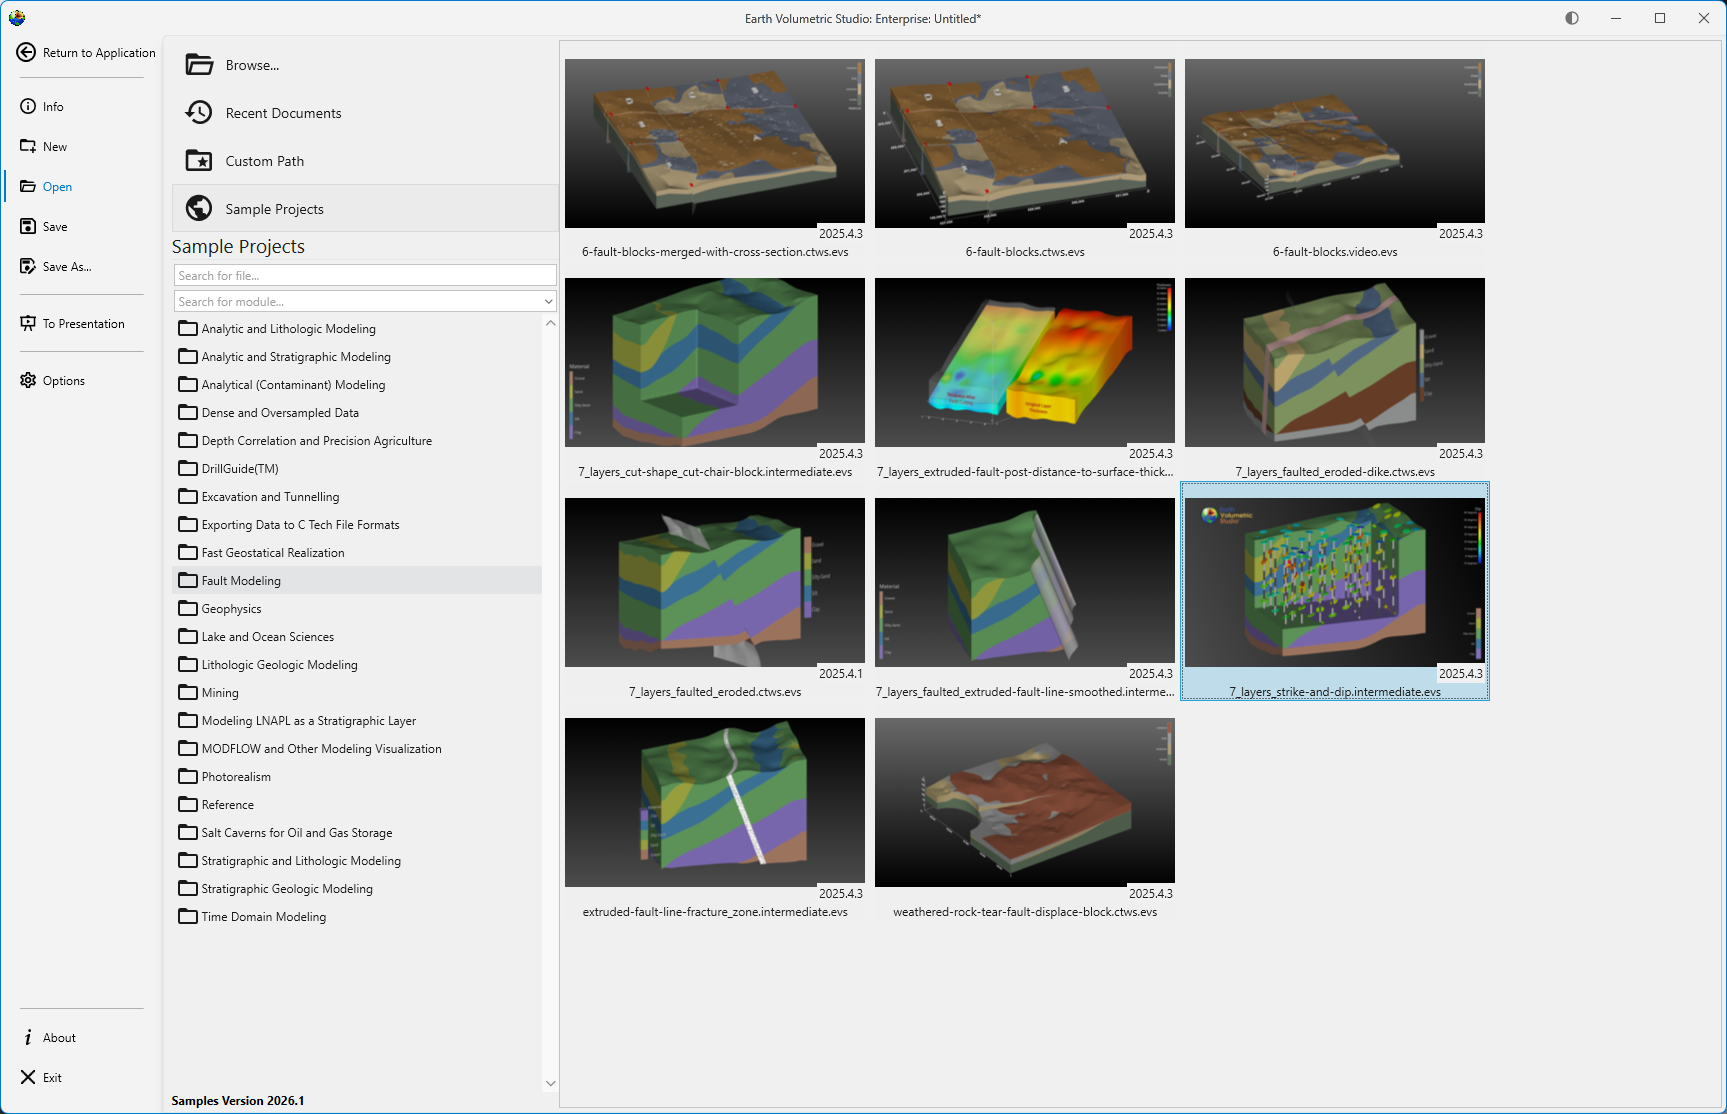Select the 6-fault-blocks.ctws.evs thumbnail
This screenshot has width=1727, height=1114.
(1024, 144)
